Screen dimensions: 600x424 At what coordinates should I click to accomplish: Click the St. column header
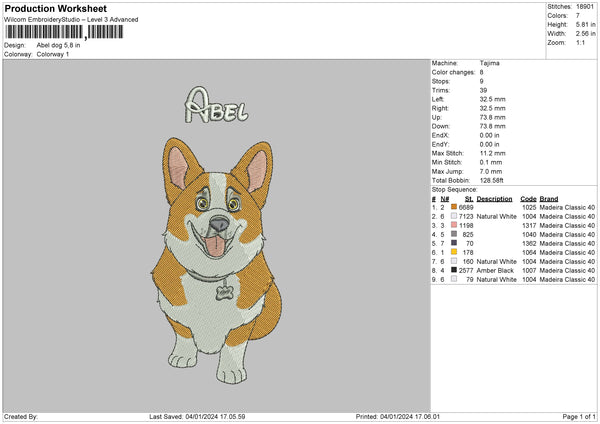468,197
